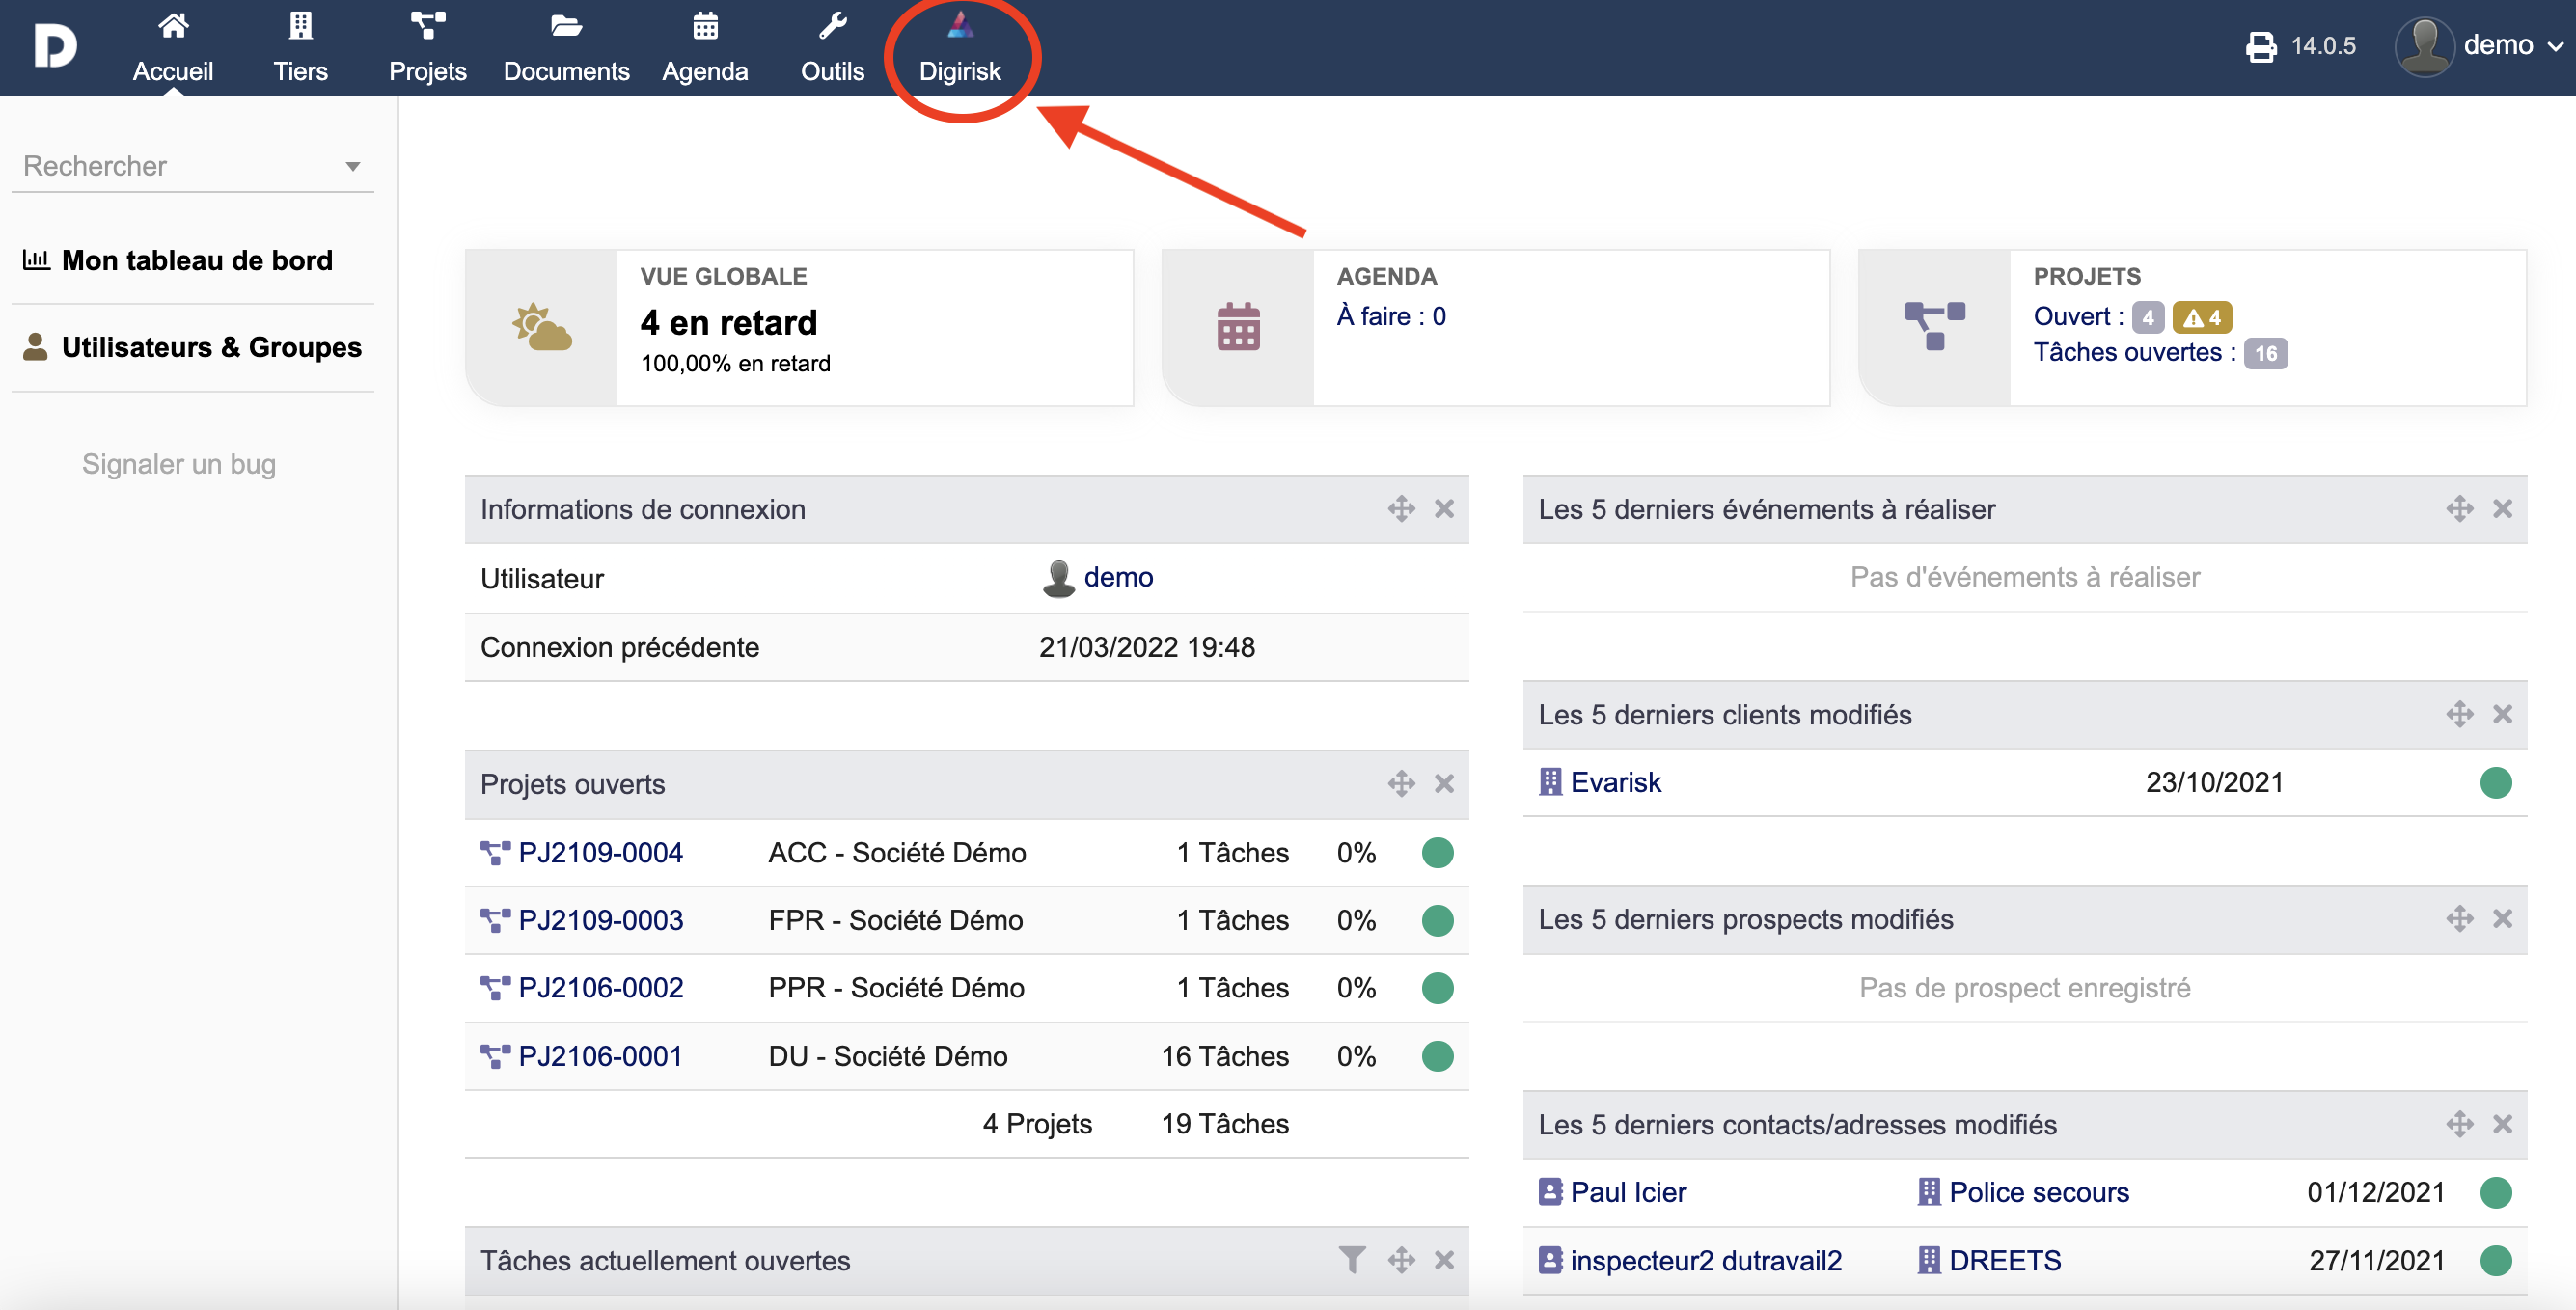Click Tâches ouvertes link

2134,352
